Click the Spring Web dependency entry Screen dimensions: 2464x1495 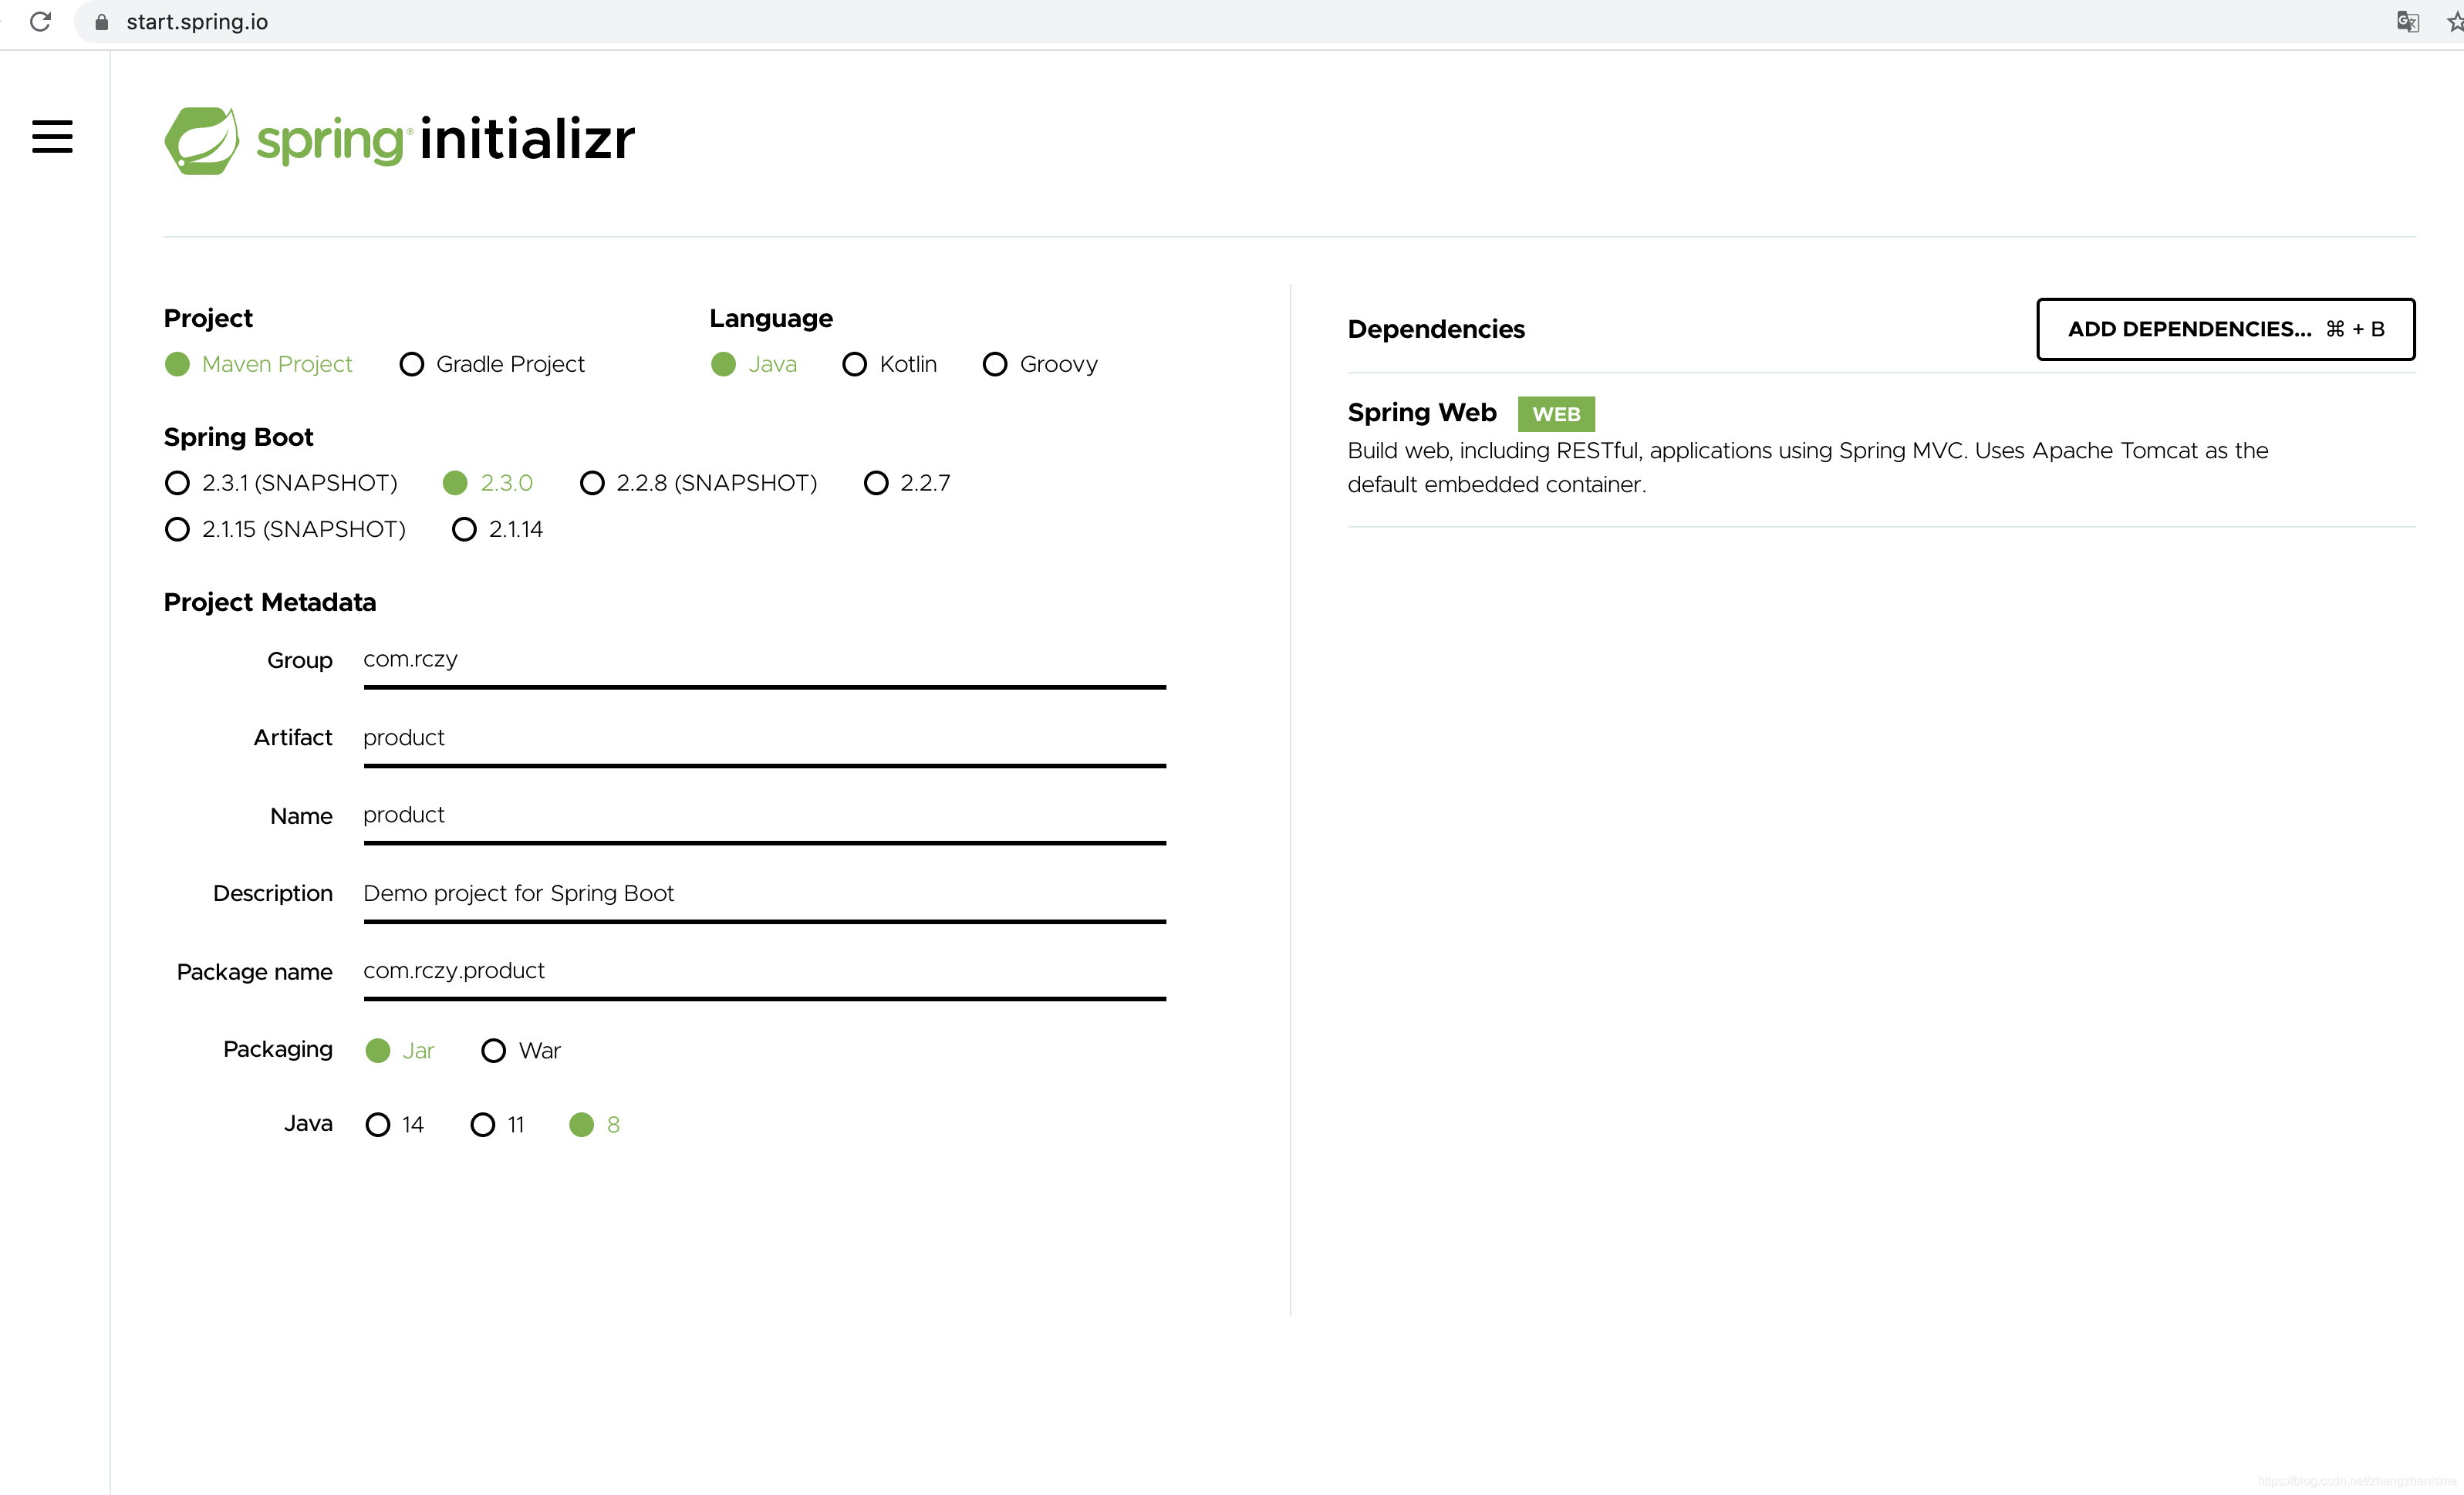tap(1880, 448)
